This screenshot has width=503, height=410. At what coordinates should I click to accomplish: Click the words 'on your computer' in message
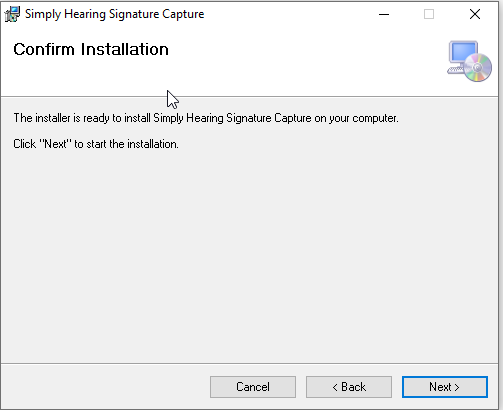click(x=356, y=118)
